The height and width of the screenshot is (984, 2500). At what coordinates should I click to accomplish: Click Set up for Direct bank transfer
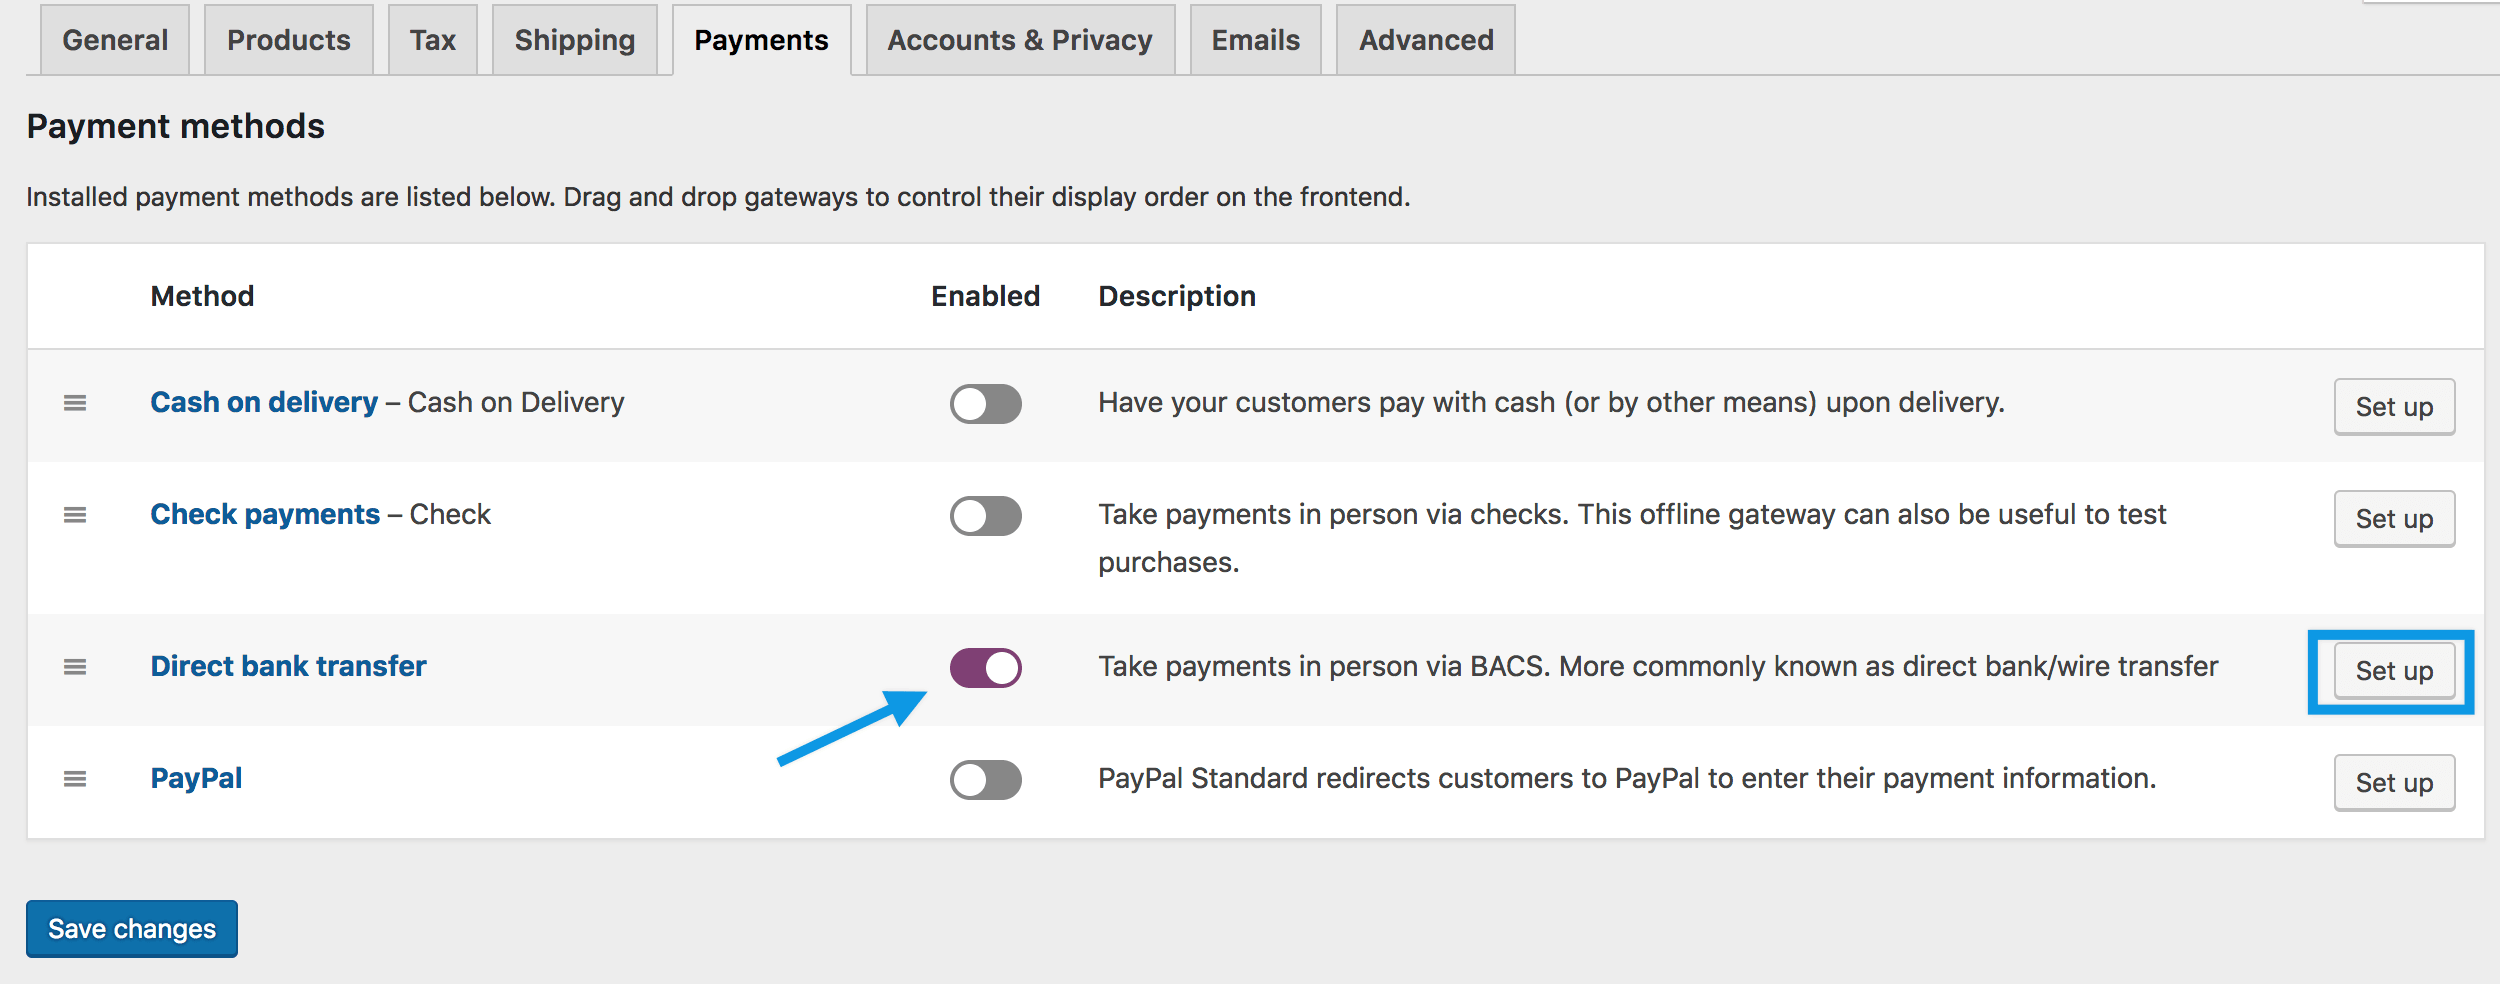tap(2393, 671)
